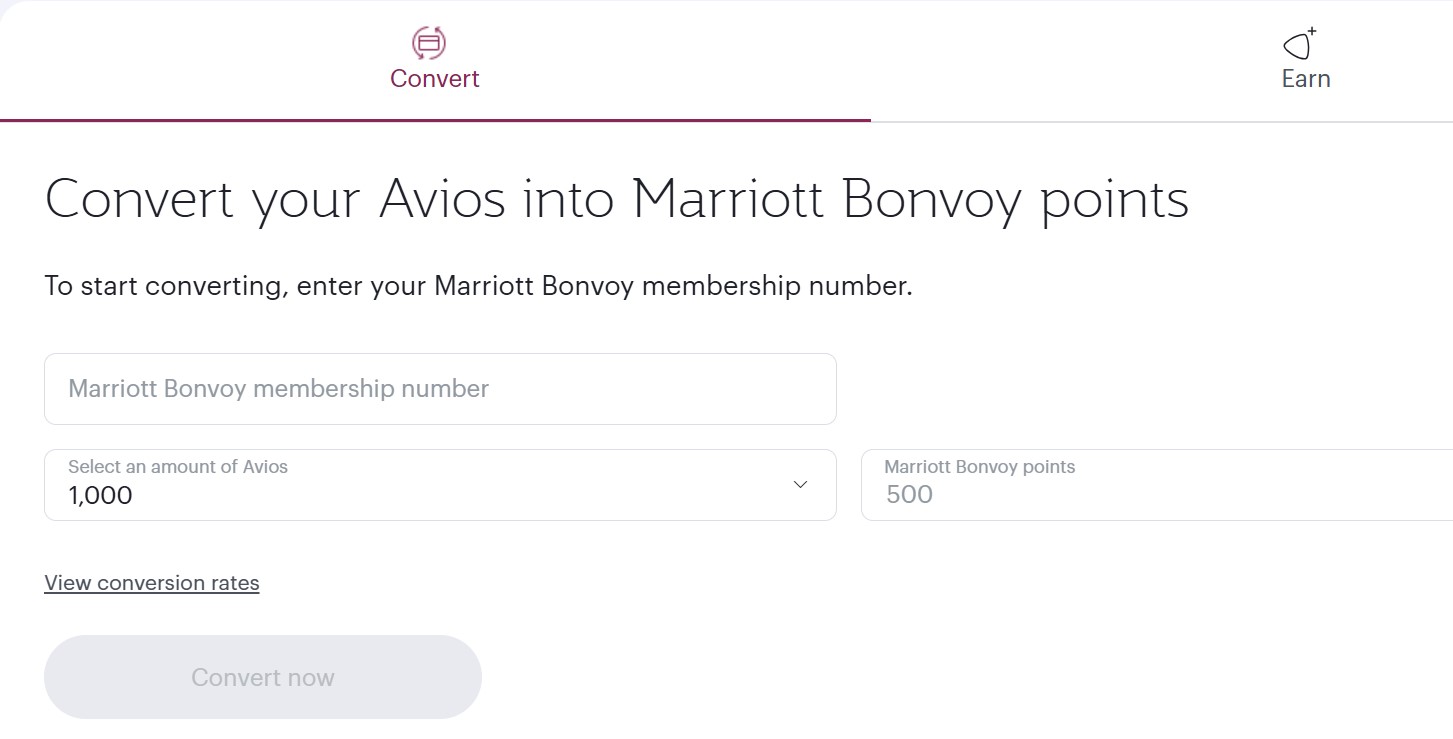Click the Convert now call-to-action
Screen dimensions: 1453x739
coord(262,677)
